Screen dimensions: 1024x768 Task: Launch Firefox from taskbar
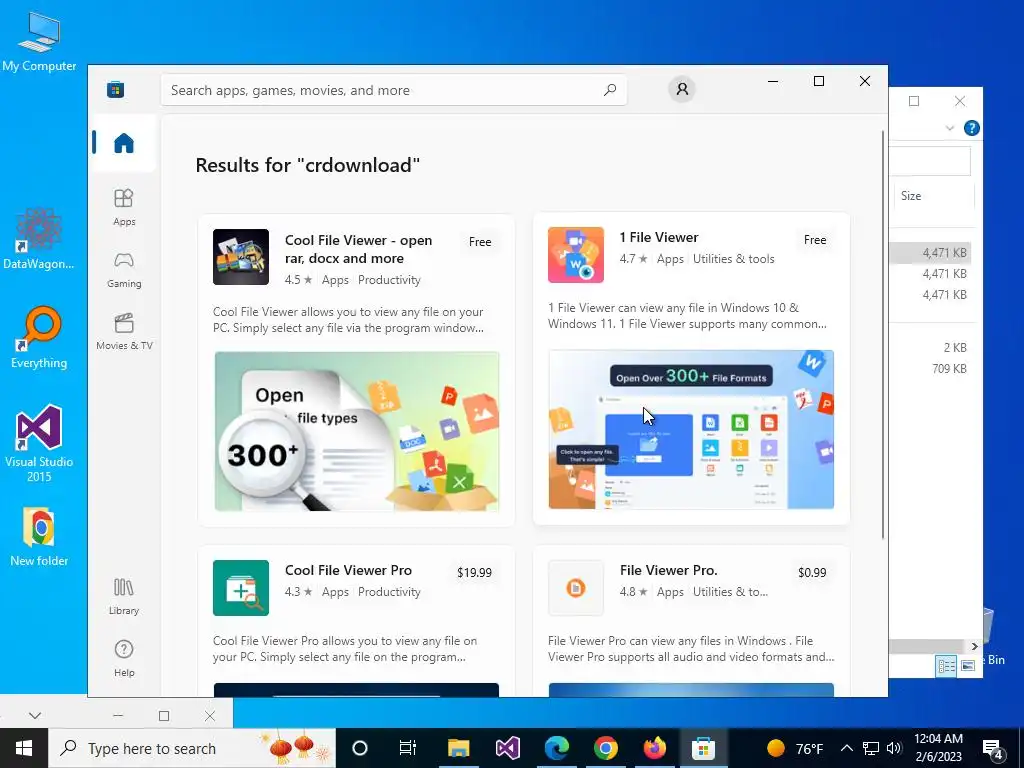654,748
